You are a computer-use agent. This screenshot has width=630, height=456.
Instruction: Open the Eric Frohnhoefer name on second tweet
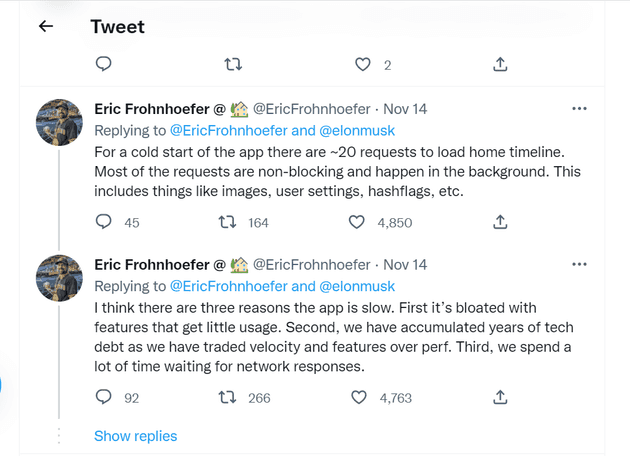152,265
